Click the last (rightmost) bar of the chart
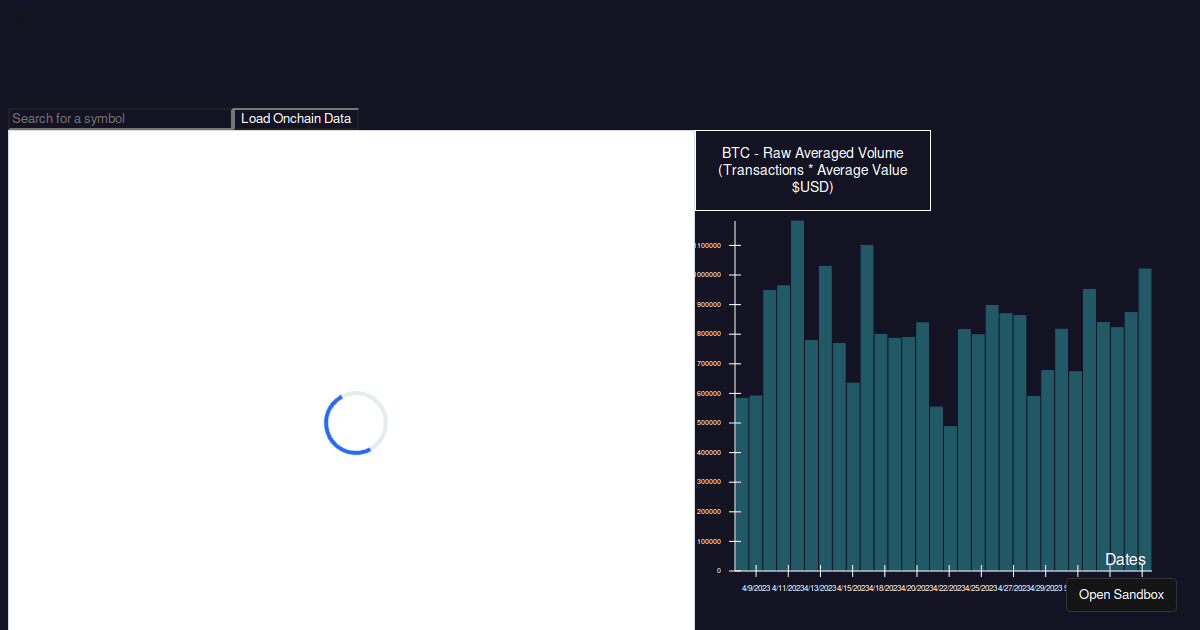 coord(1145,419)
